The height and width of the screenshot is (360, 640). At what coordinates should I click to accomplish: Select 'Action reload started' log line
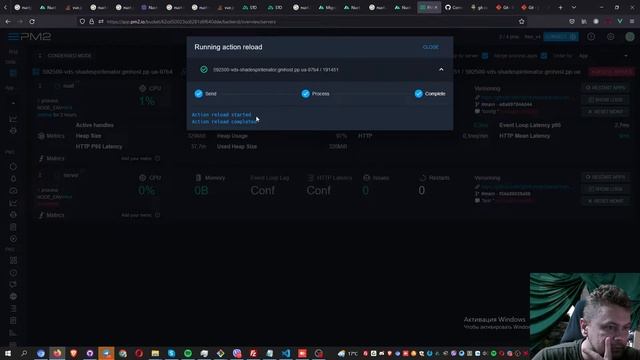point(222,115)
